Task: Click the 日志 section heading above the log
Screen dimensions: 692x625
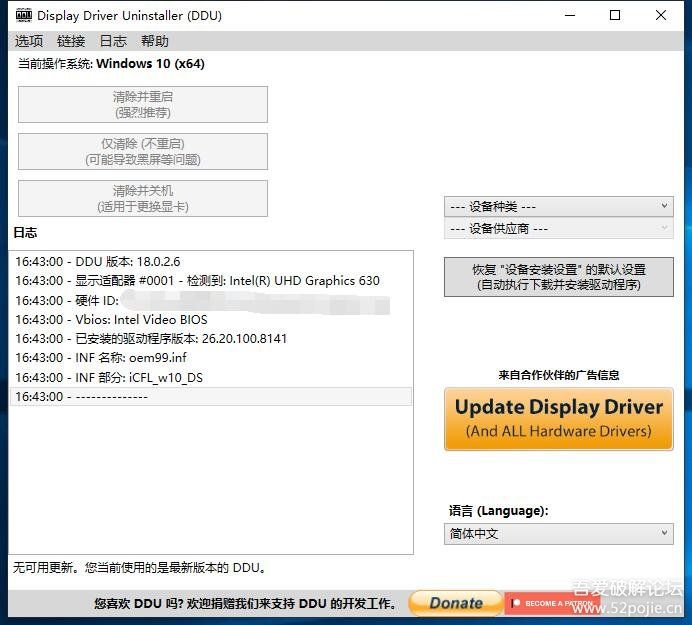Action: click(x=25, y=233)
